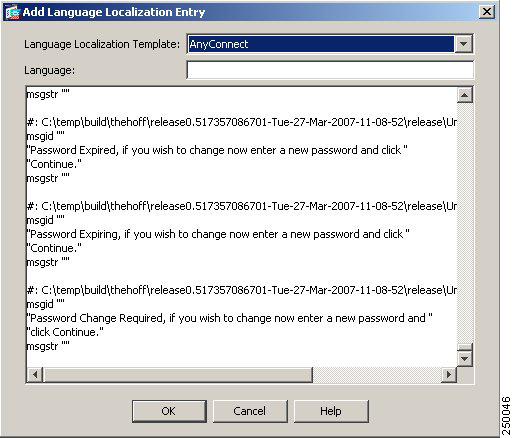Click the last msgstr line in the text area
The height and width of the screenshot is (438, 513).
[x=48, y=346]
